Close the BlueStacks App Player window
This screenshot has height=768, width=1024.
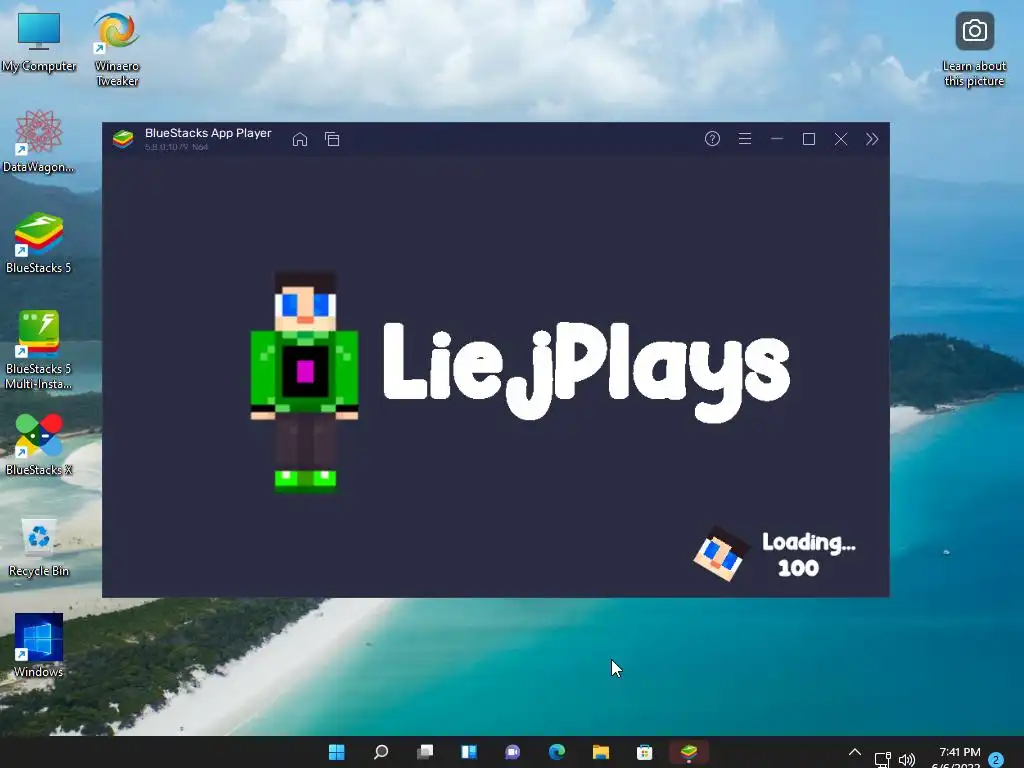(840, 138)
